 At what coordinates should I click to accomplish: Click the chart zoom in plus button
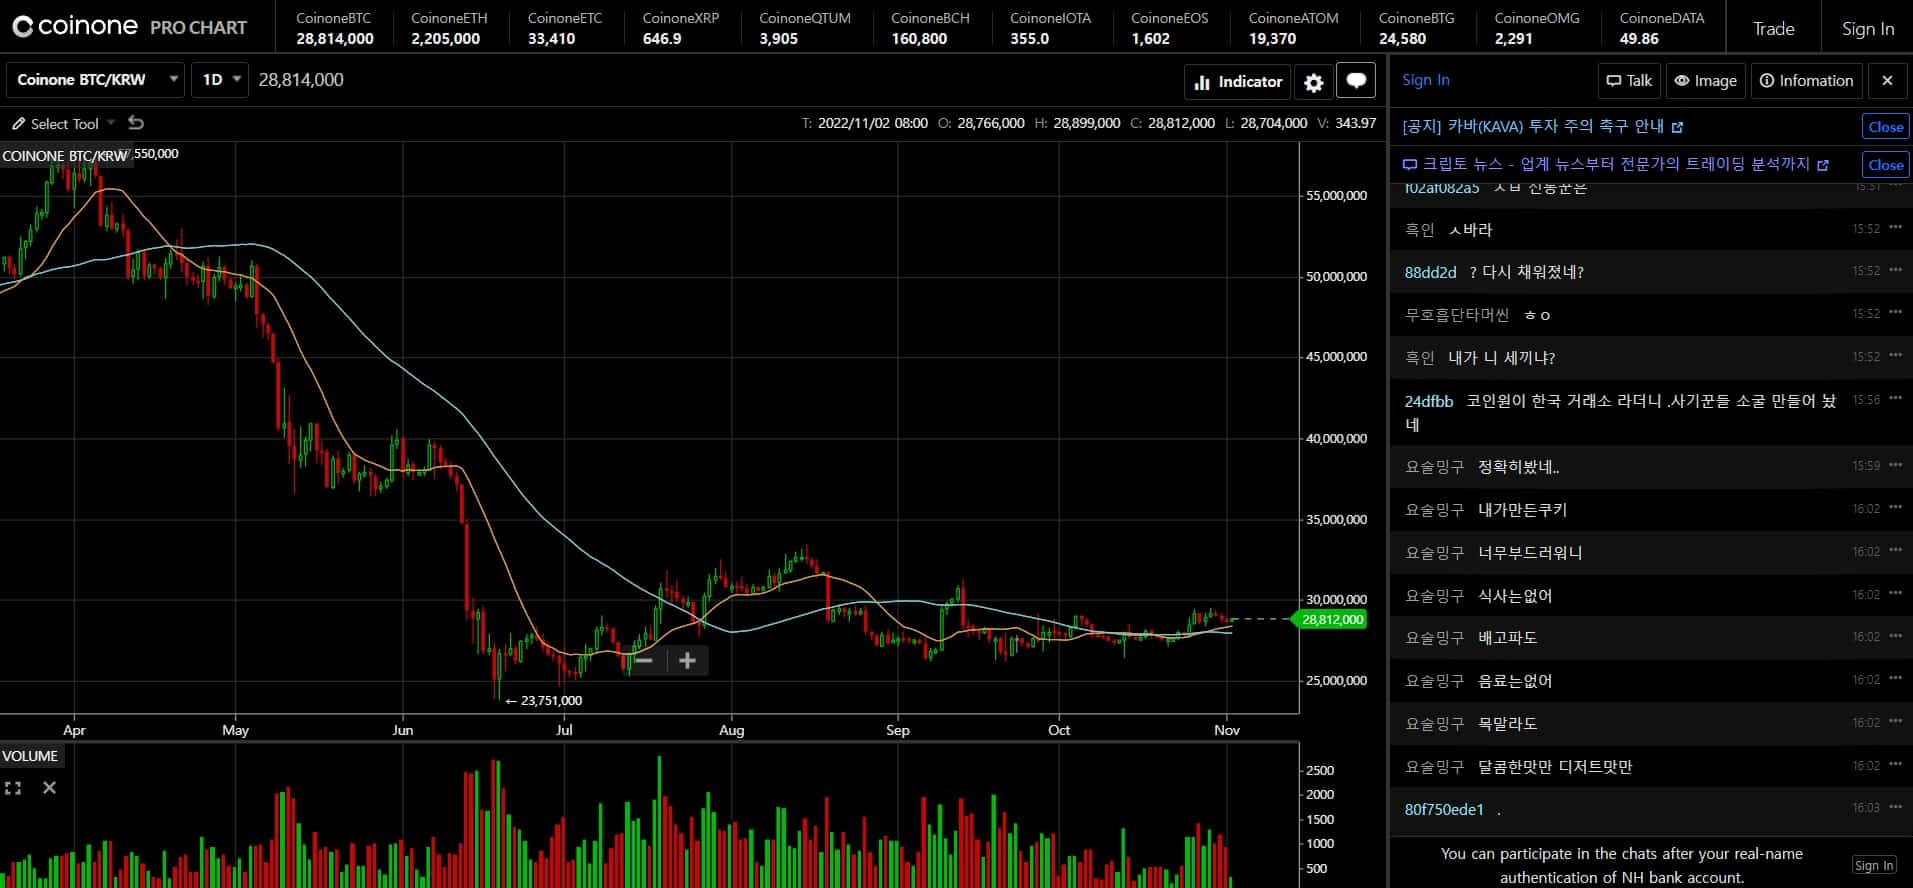(x=687, y=660)
